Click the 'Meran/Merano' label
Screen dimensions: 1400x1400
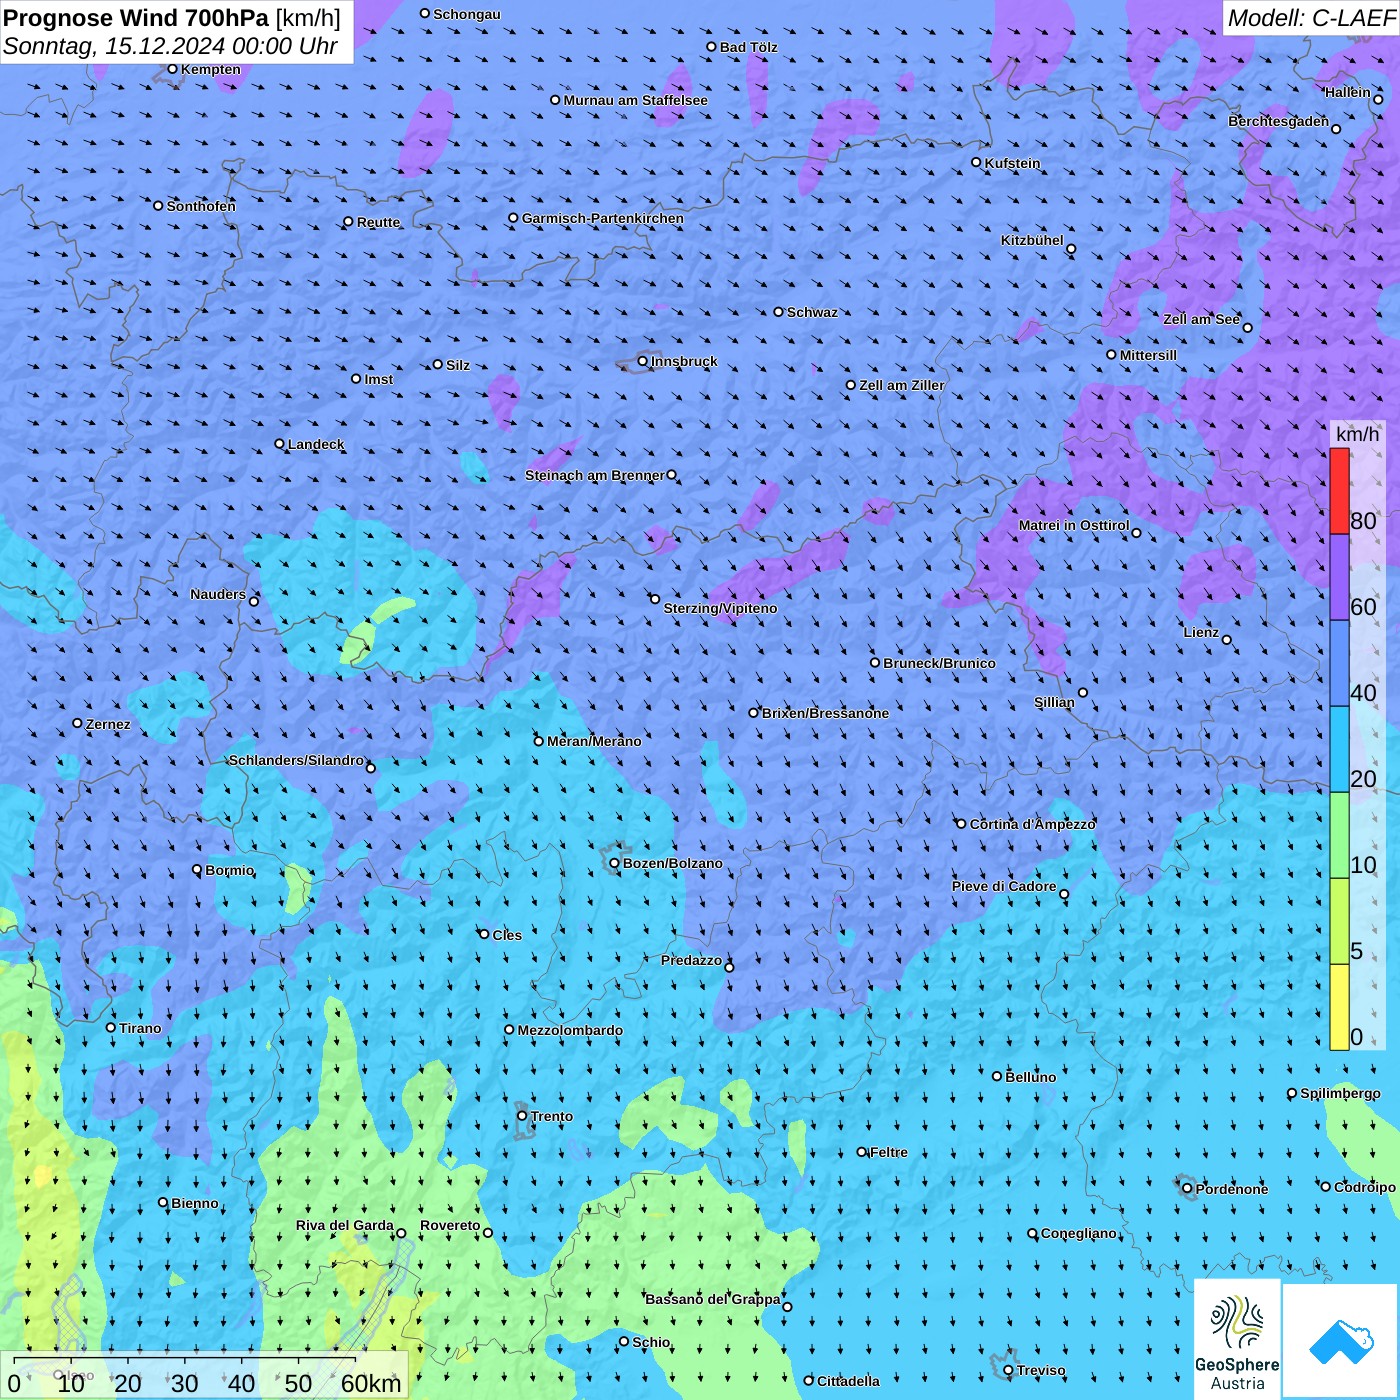[595, 741]
